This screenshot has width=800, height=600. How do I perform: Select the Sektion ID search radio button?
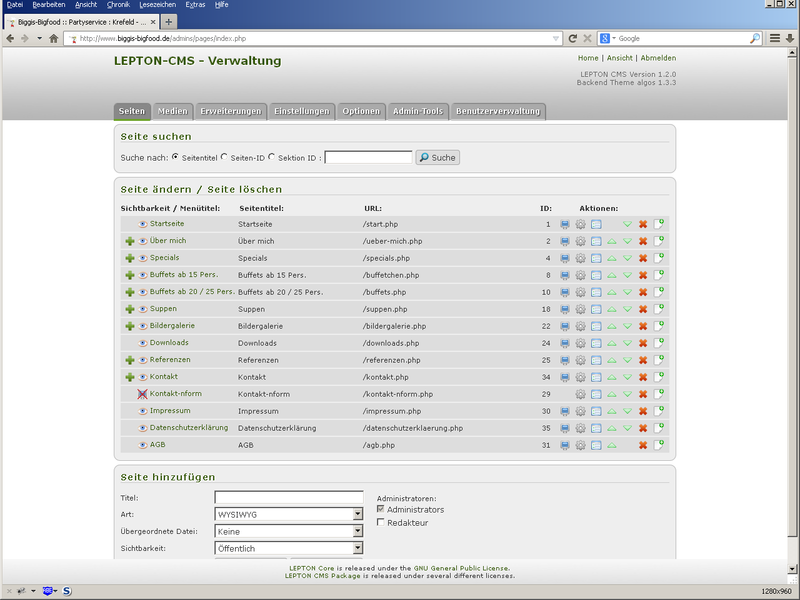[x=271, y=157]
